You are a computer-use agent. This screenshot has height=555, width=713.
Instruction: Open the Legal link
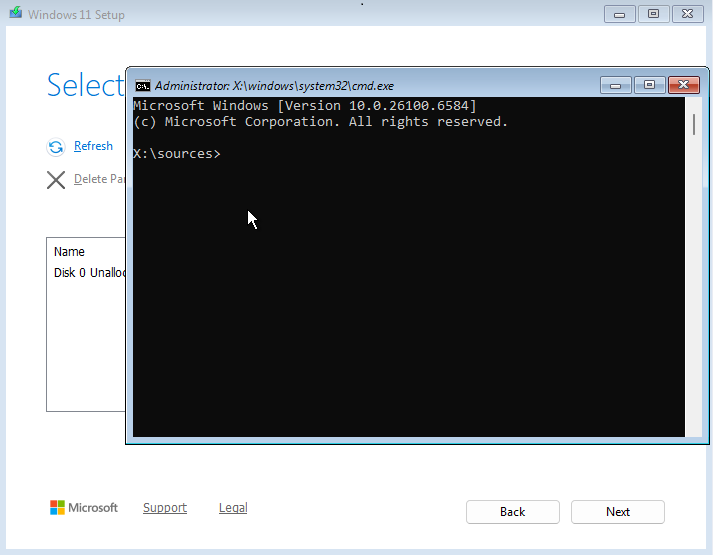pos(233,508)
